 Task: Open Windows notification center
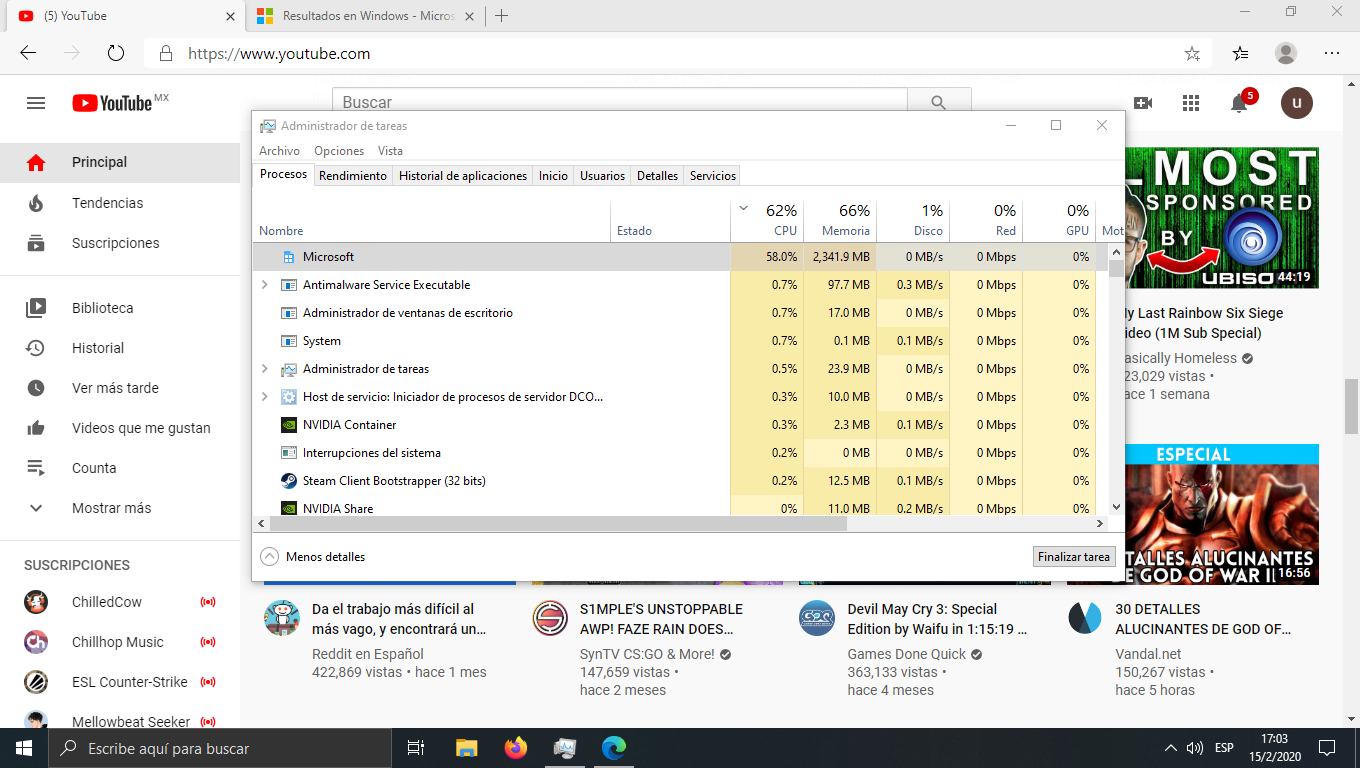pos(1327,748)
